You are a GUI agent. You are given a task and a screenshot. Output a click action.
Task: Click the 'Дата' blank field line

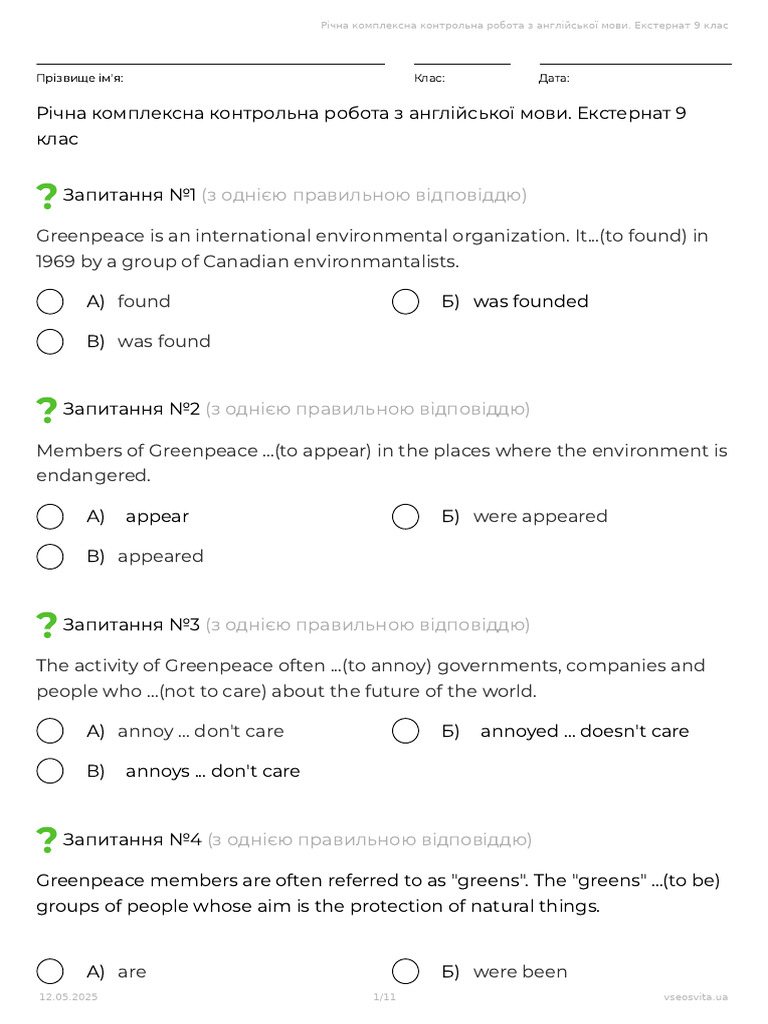tap(635, 64)
